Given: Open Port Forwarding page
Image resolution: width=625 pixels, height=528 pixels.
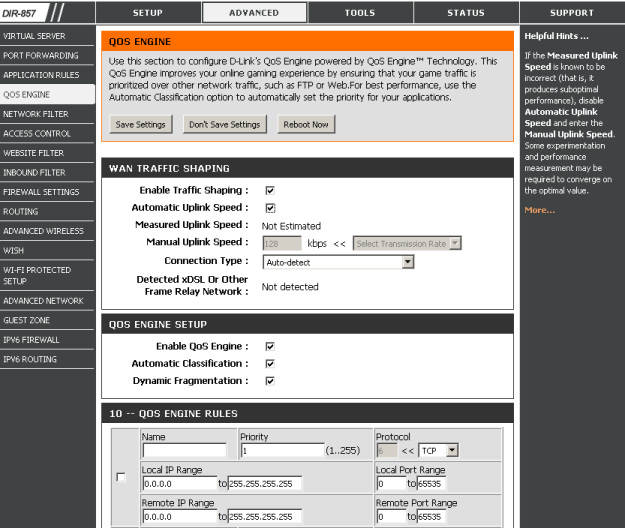Looking at the screenshot, I should click(x=47, y=55).
